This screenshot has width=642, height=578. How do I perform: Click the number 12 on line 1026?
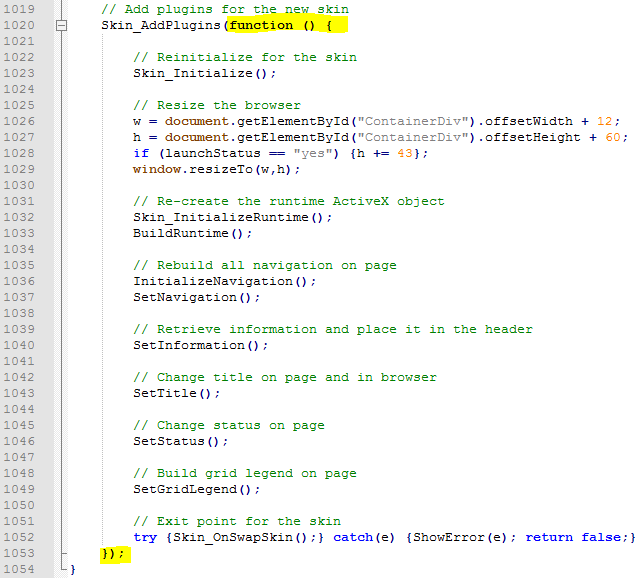point(604,121)
